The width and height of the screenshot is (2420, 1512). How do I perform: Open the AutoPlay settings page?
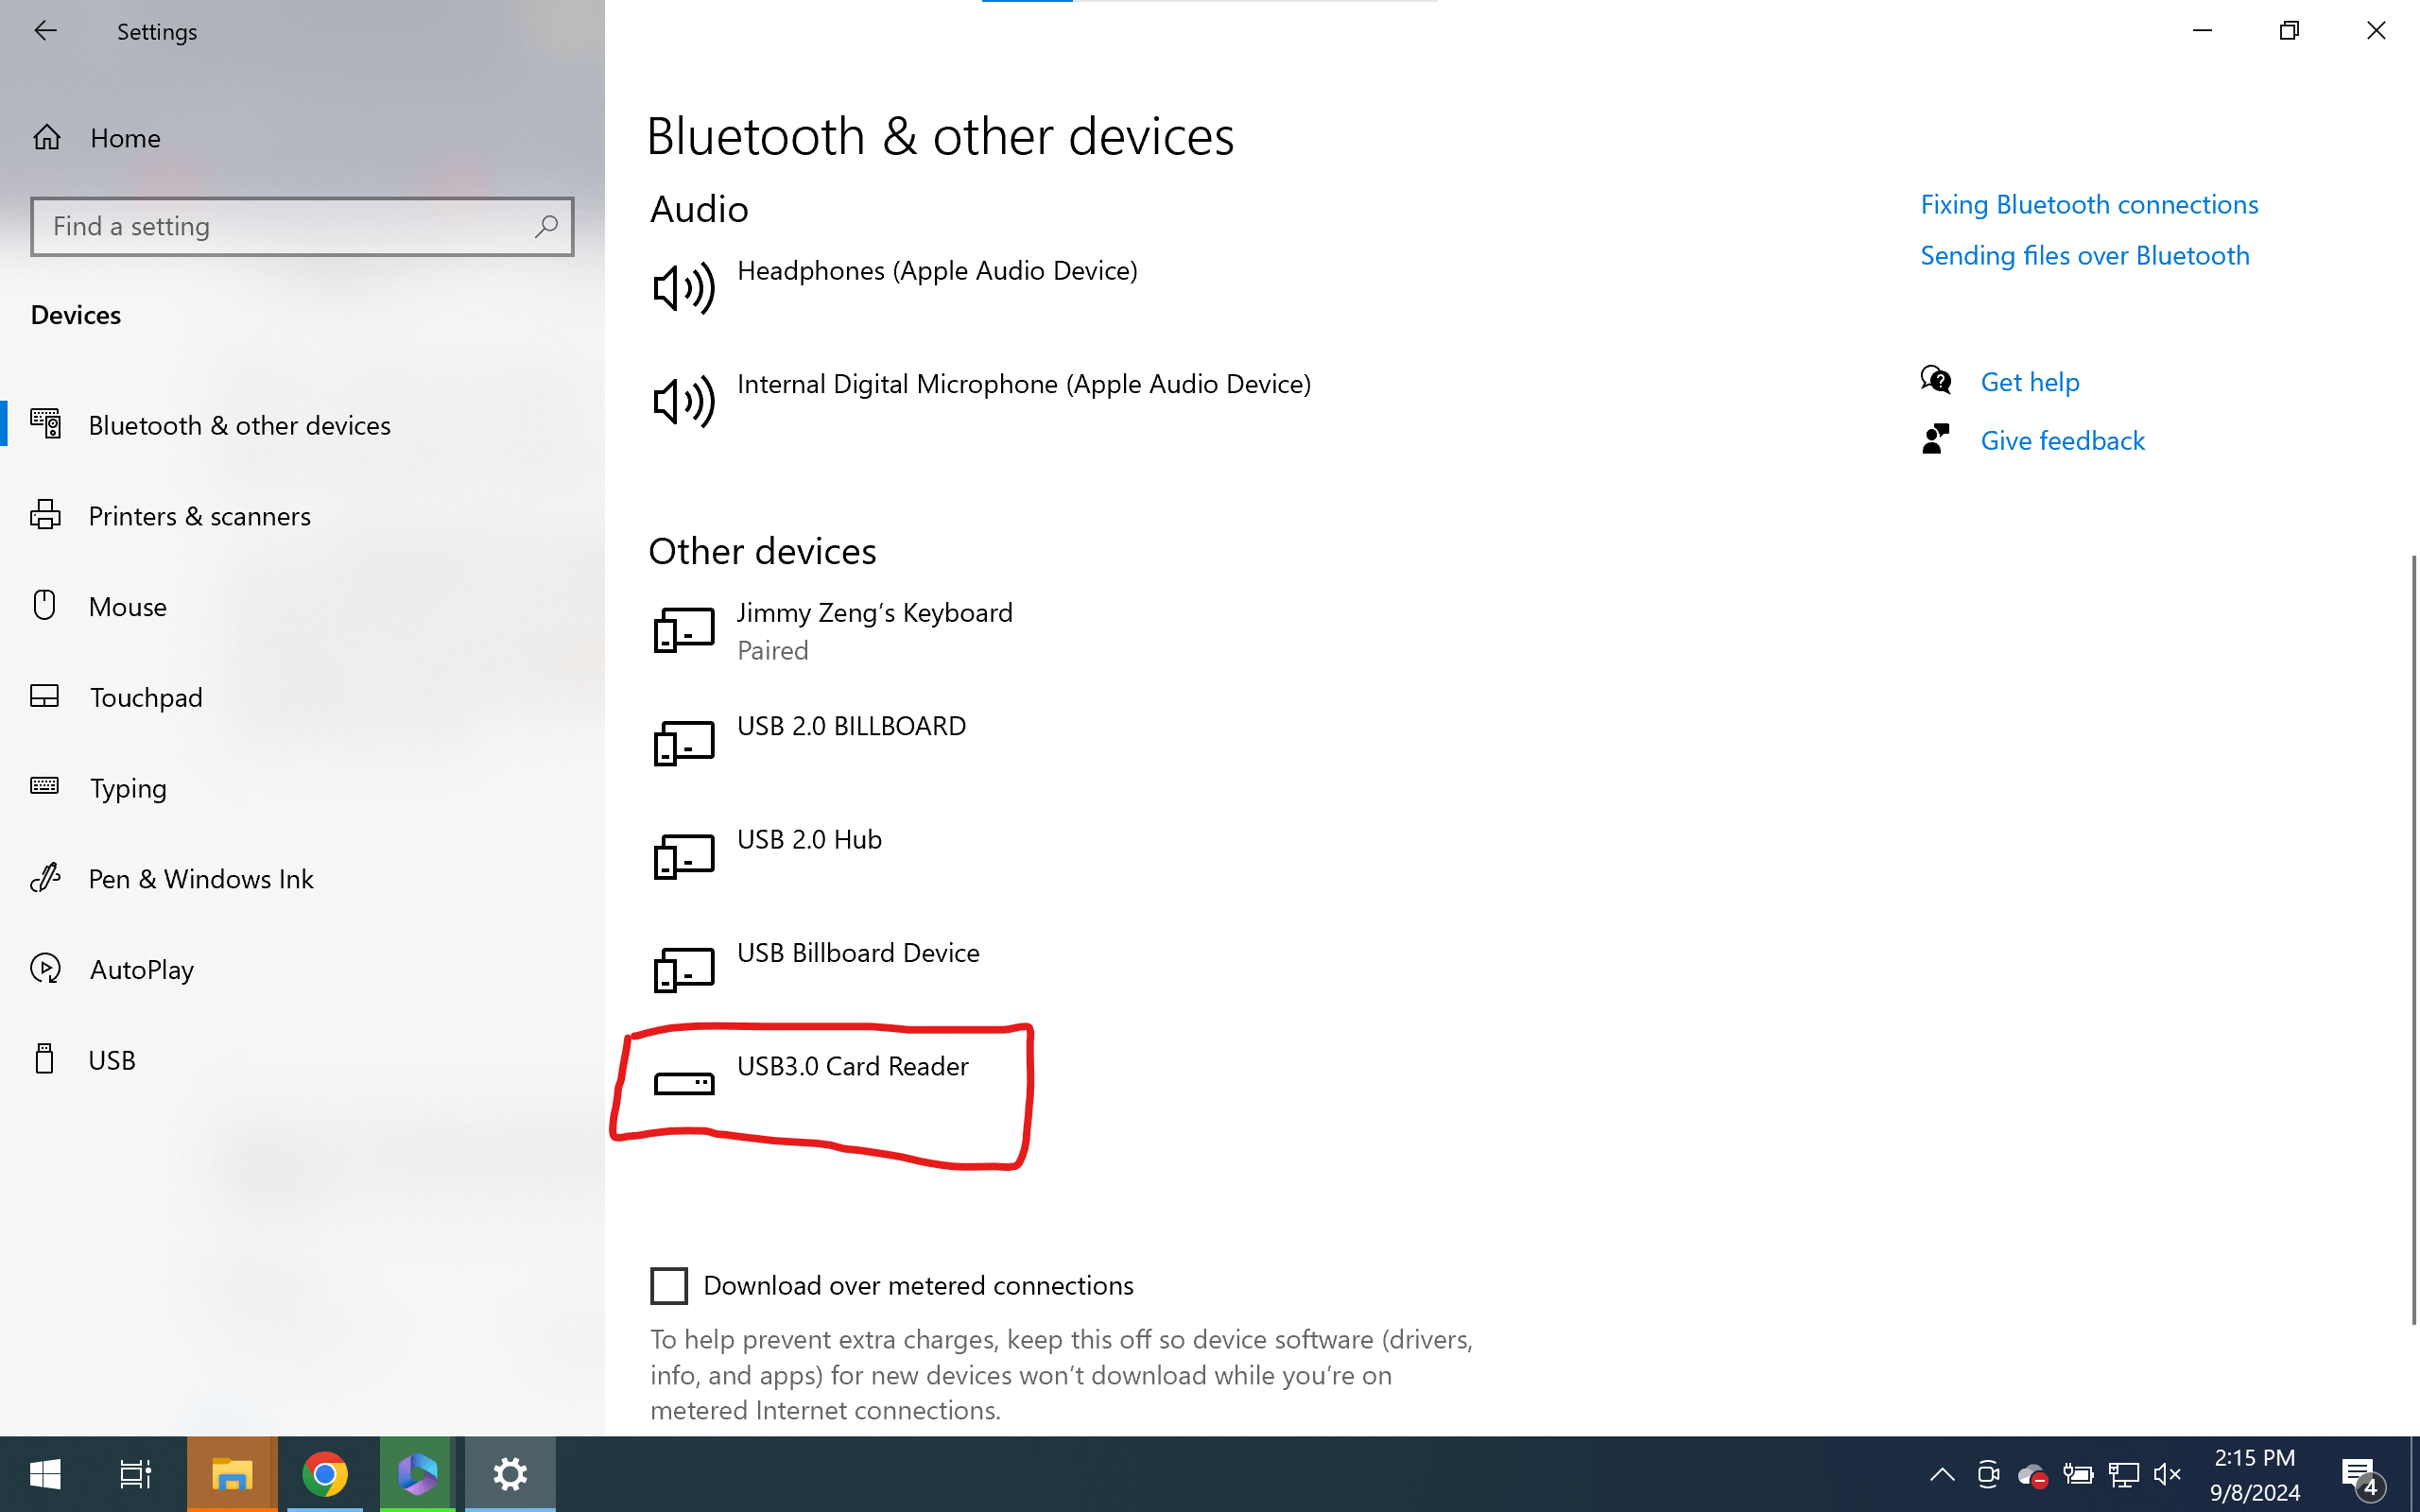pyautogui.click(x=302, y=969)
